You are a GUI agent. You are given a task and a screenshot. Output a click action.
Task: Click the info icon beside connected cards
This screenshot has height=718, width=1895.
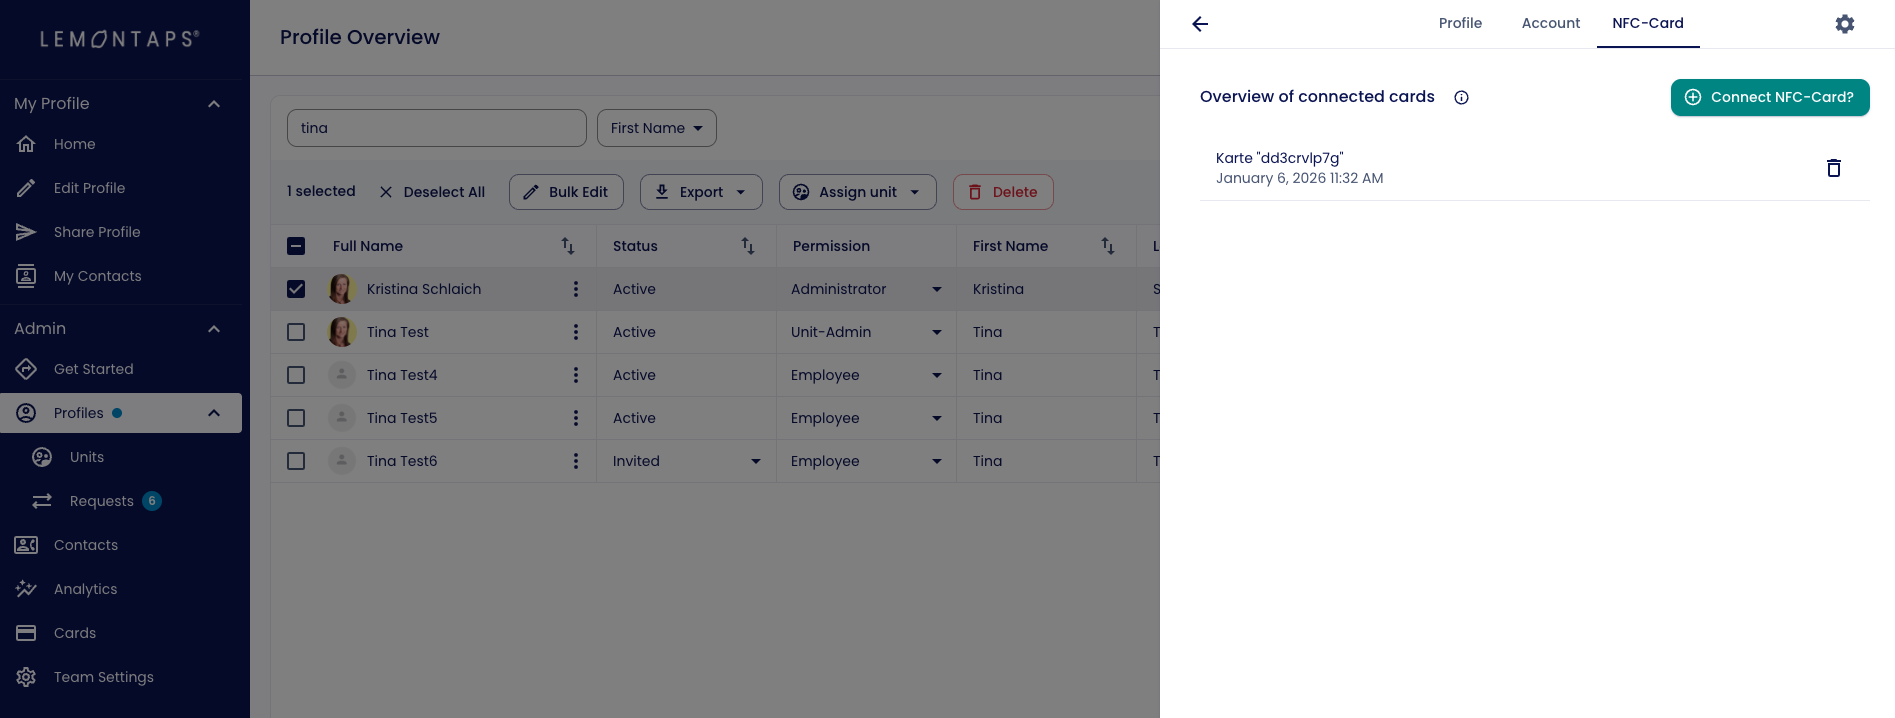(1461, 97)
